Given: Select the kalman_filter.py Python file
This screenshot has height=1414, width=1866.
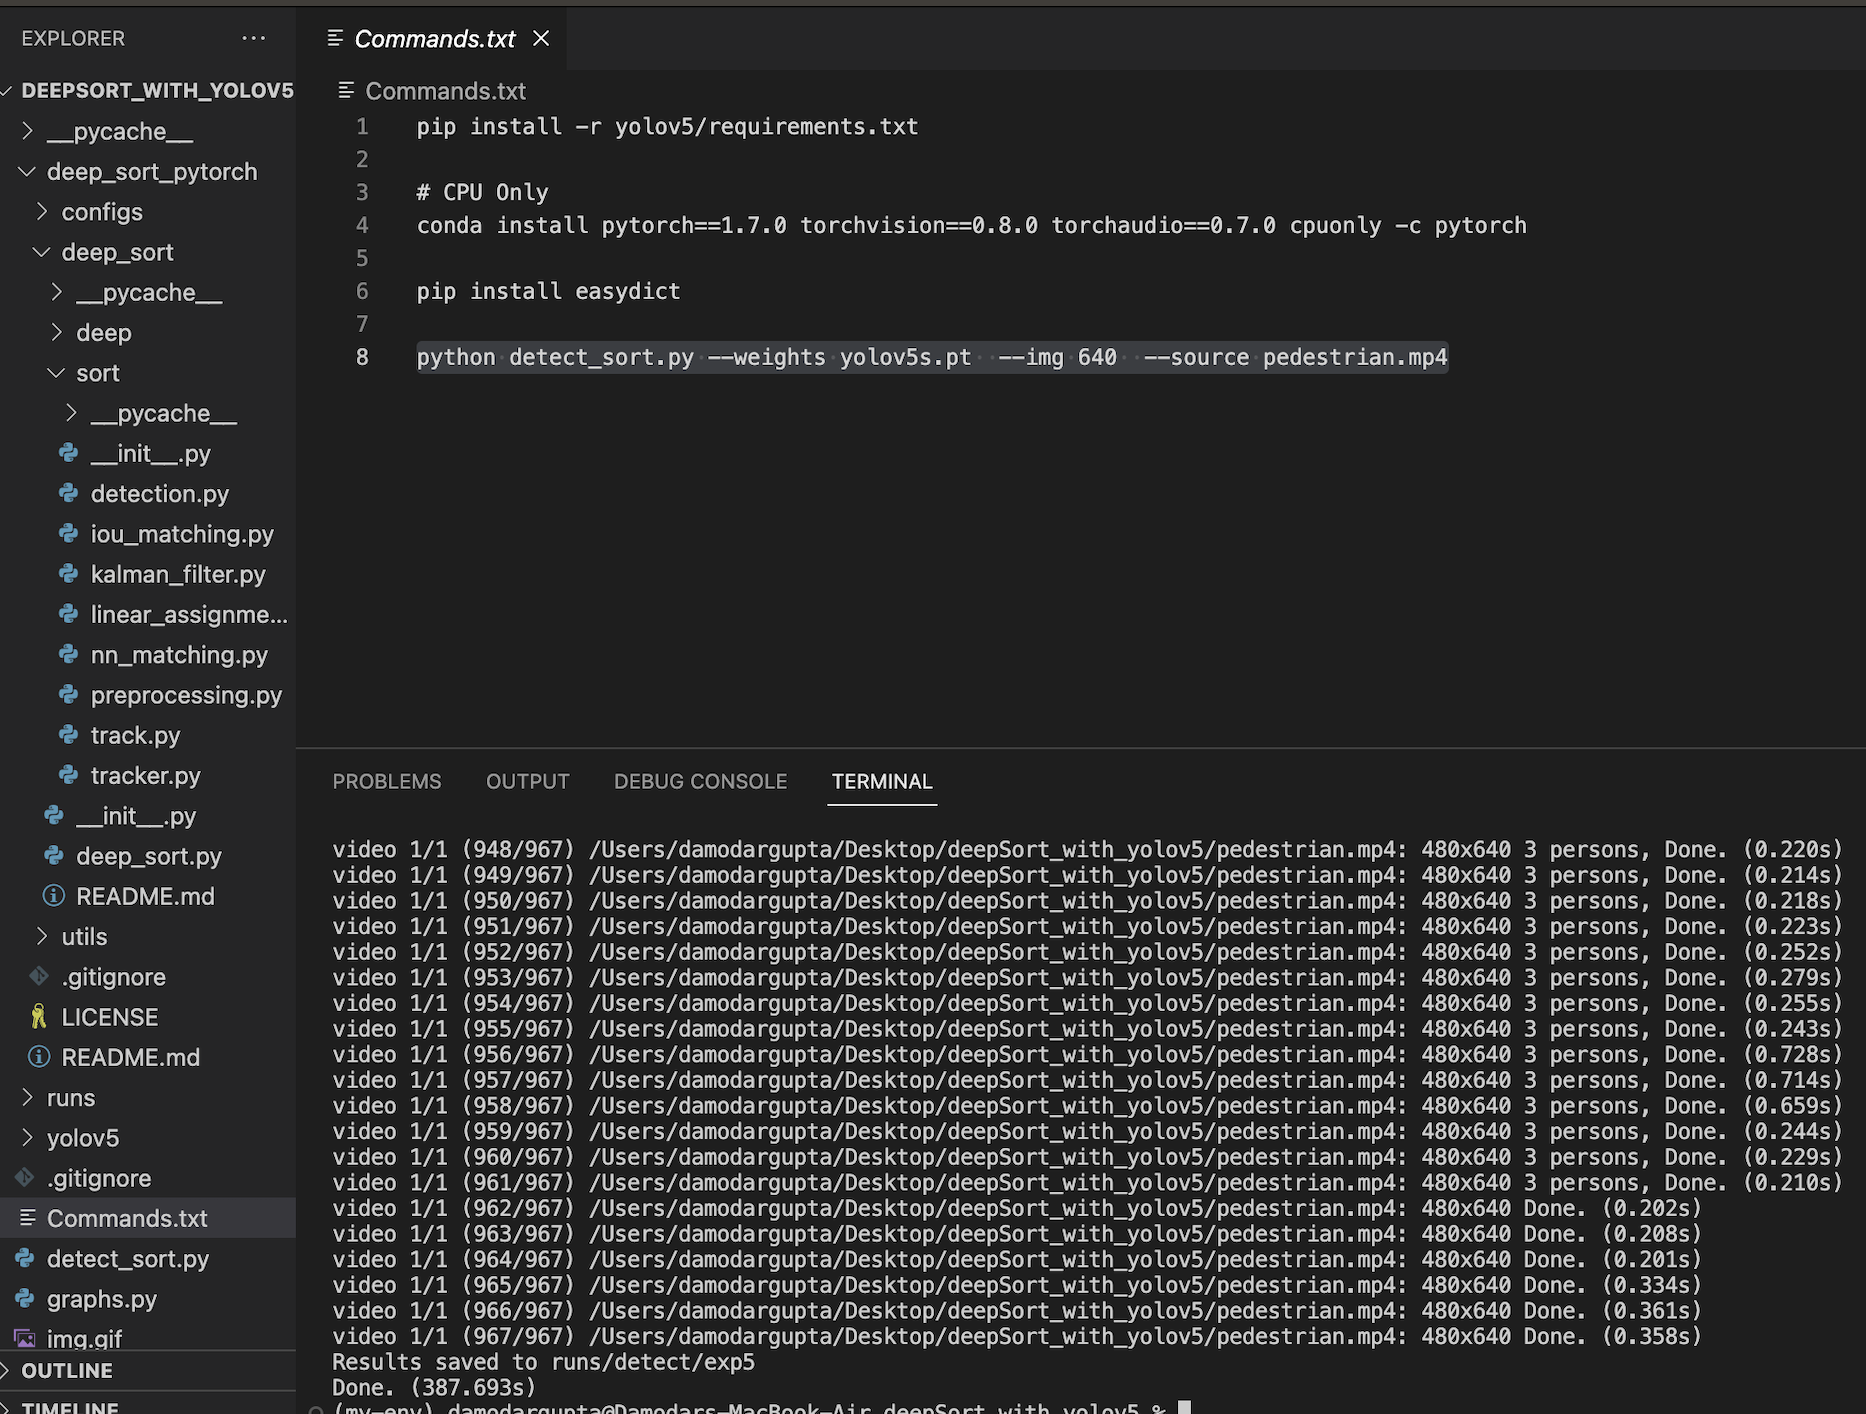Looking at the screenshot, I should click(178, 574).
